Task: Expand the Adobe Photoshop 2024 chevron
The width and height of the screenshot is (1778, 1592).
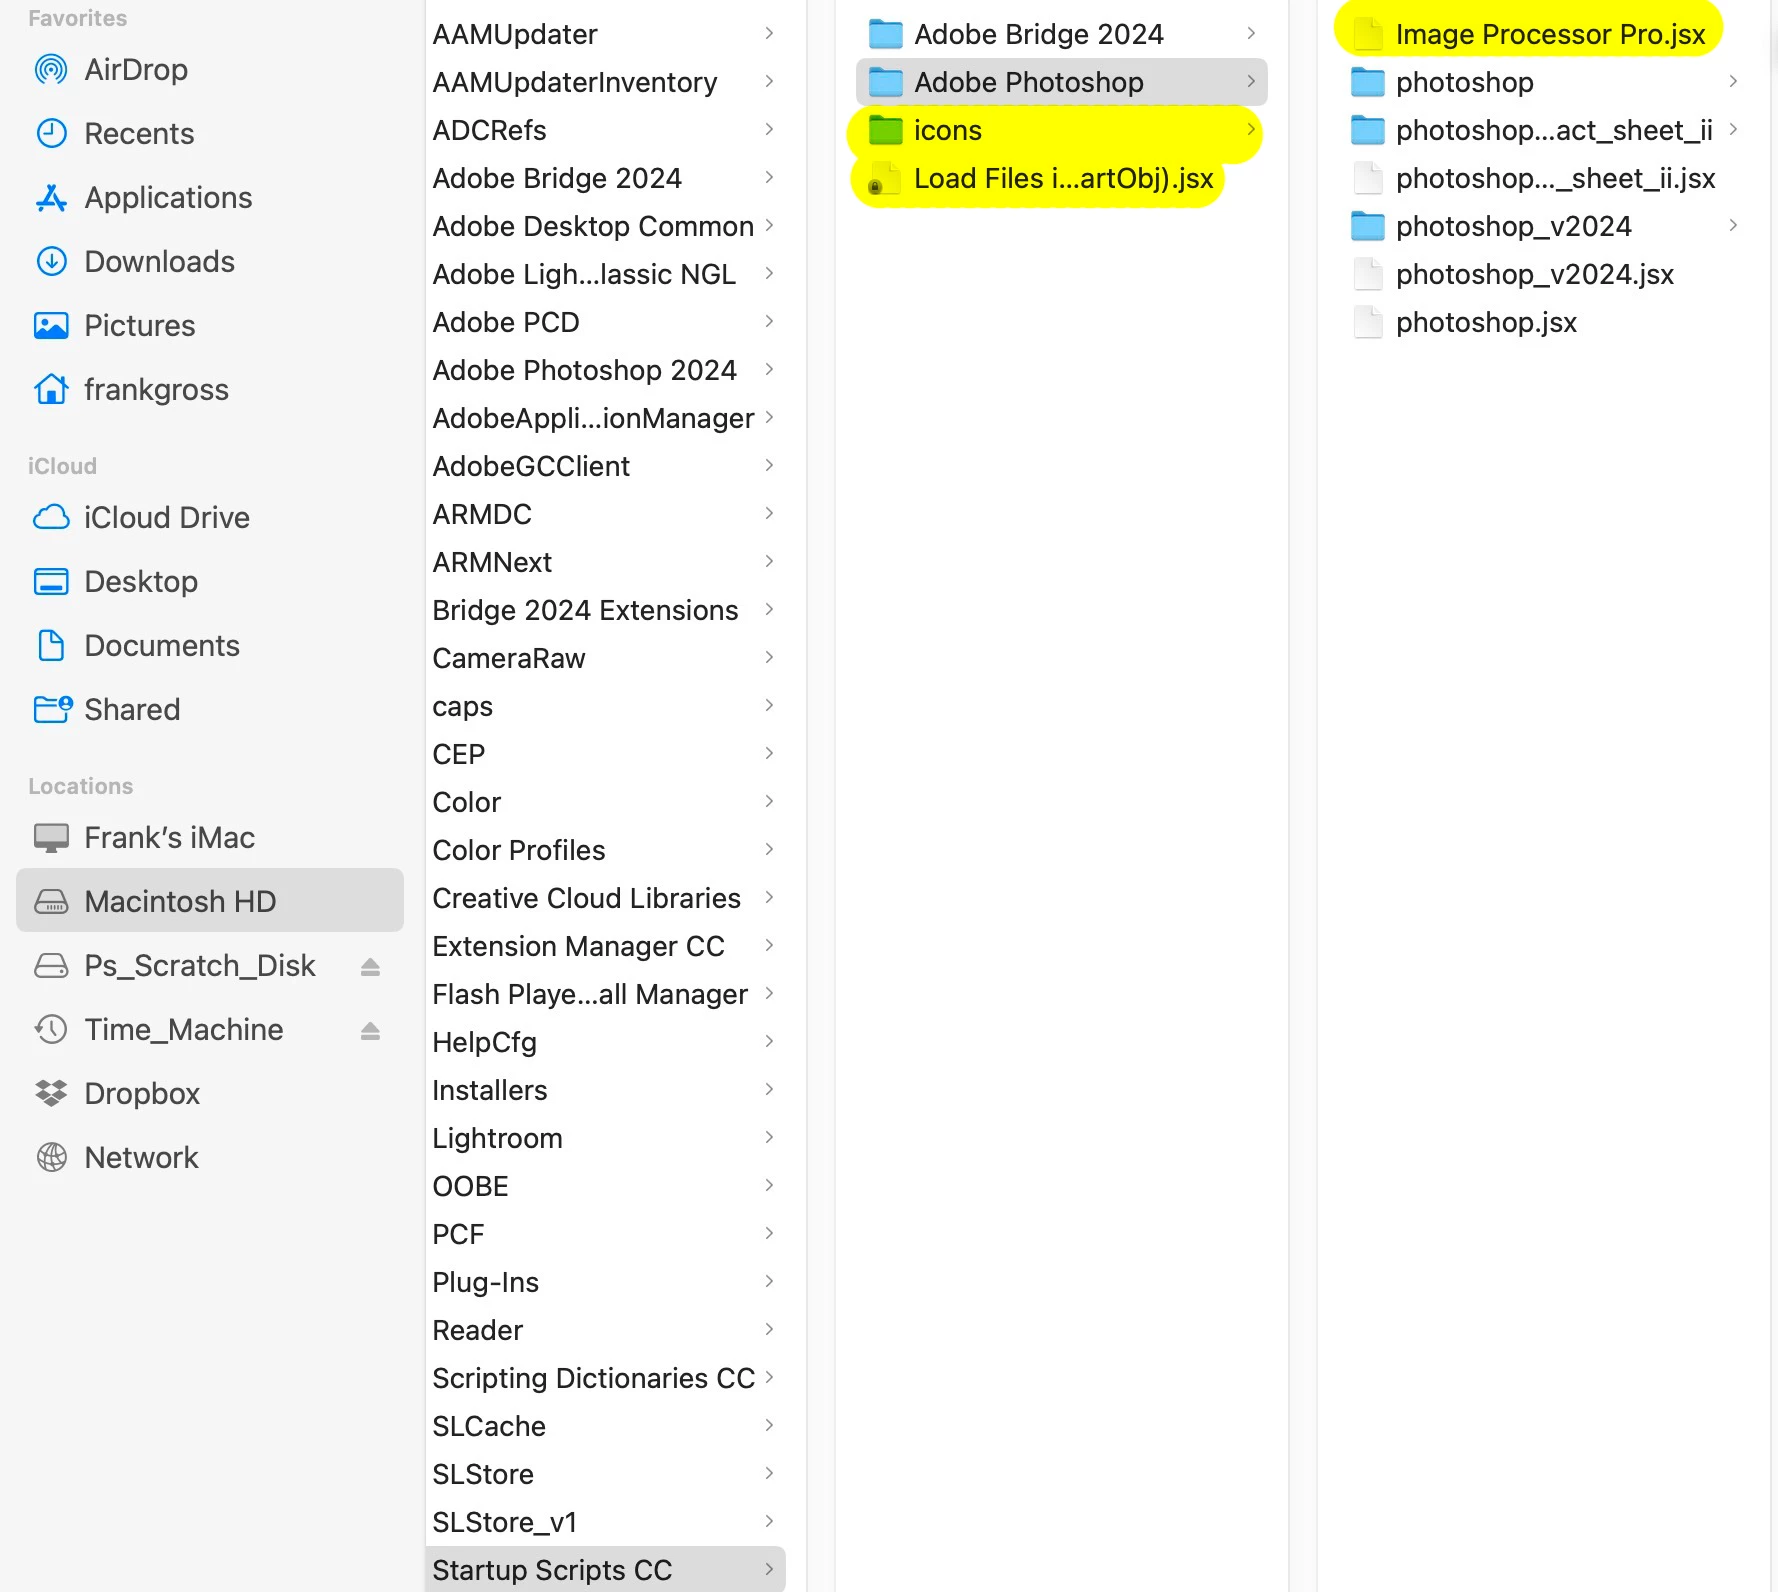Action: click(x=769, y=369)
